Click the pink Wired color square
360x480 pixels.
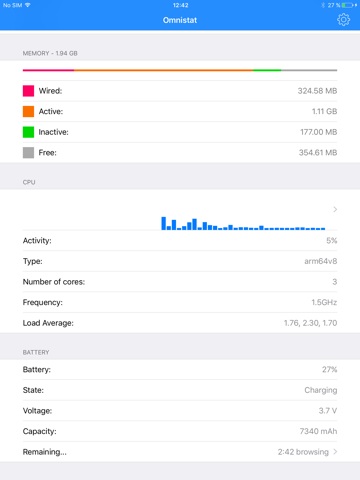[x=28, y=91]
